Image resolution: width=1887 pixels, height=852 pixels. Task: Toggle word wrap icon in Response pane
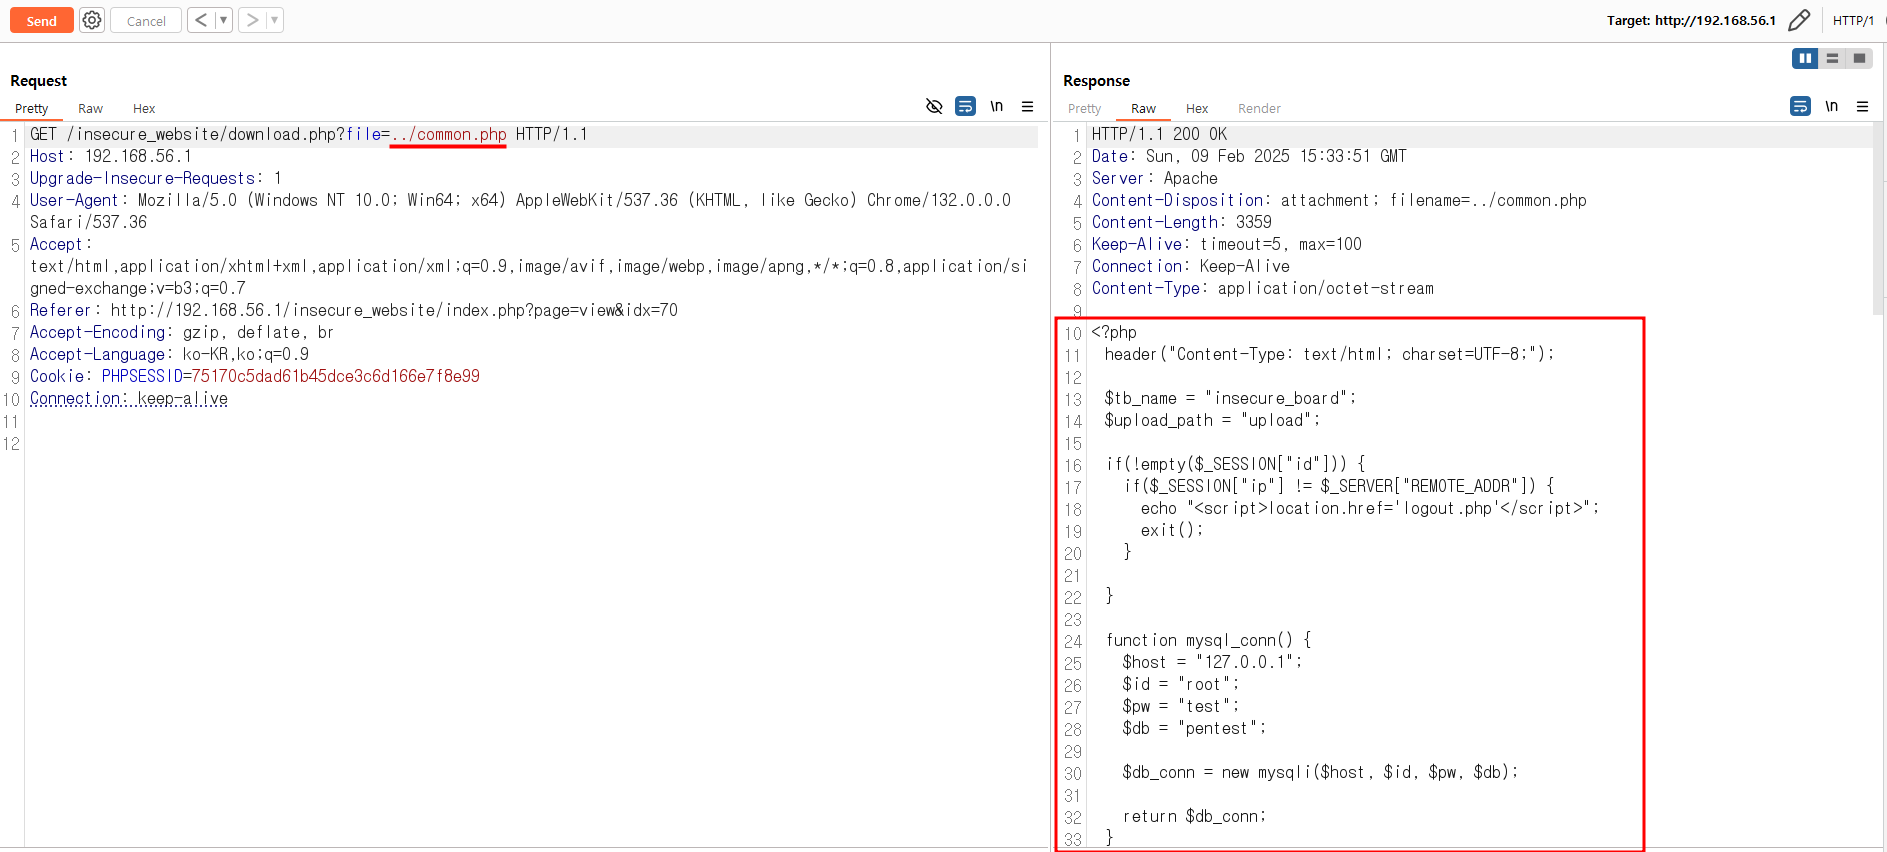click(x=1800, y=106)
